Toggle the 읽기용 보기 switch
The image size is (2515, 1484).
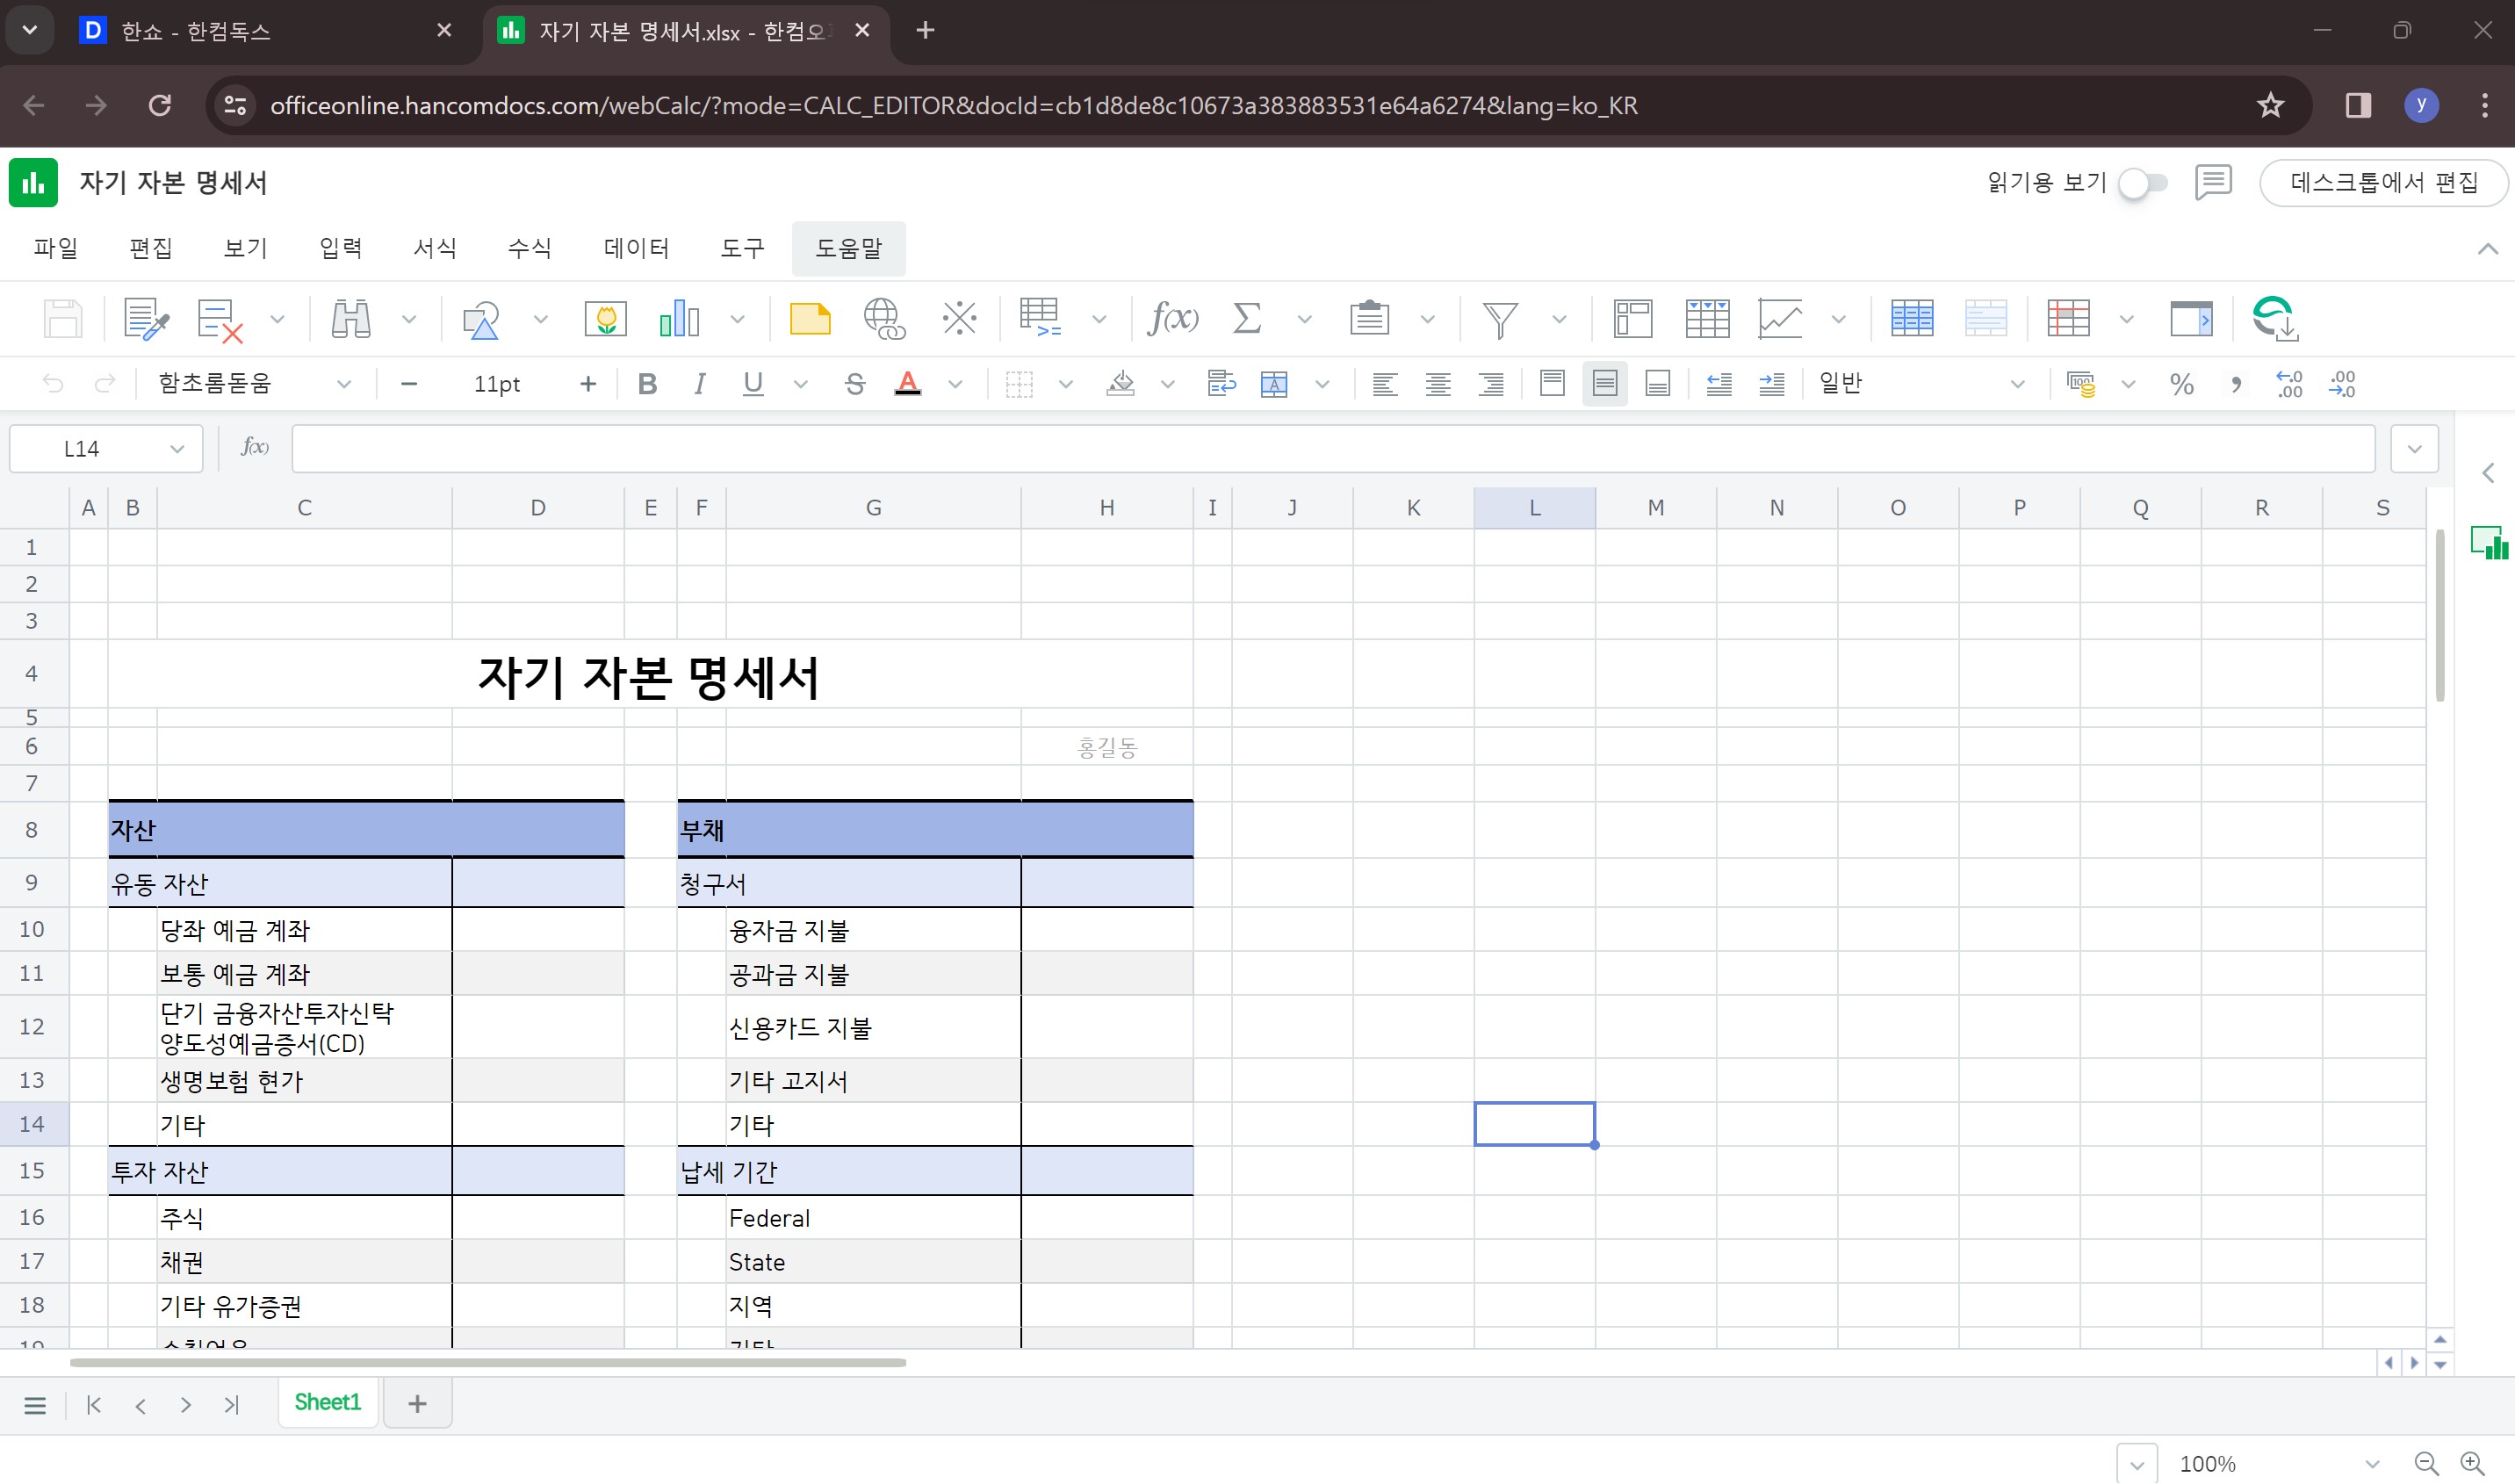coord(2143,183)
